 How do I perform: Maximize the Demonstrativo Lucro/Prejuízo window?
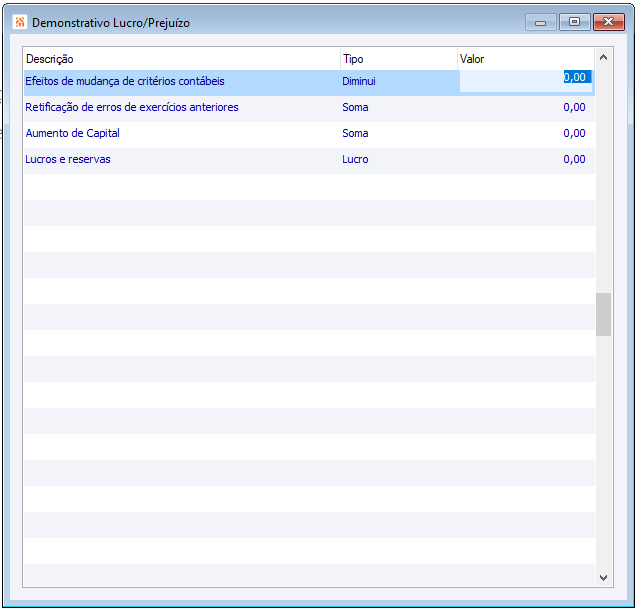574,22
